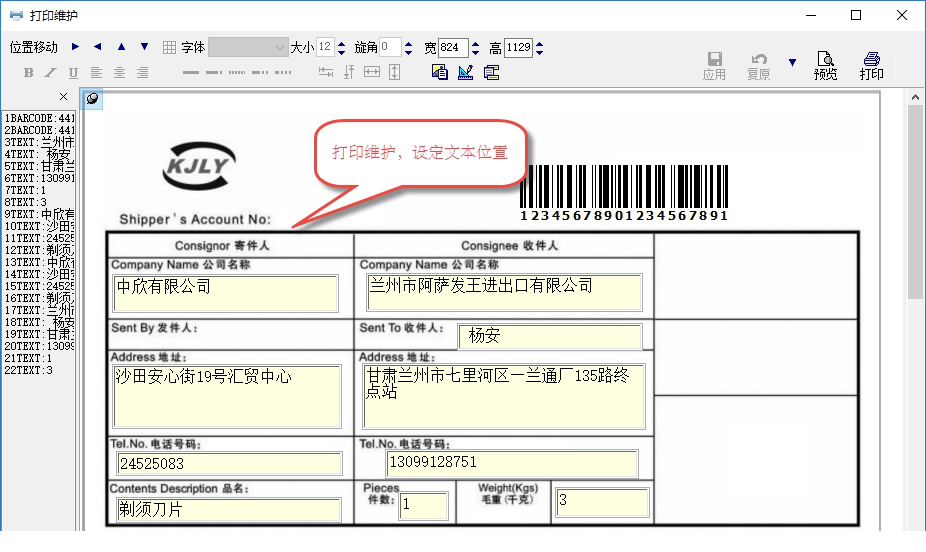Click the 打印 print button
This screenshot has width=926, height=552.
coord(871,66)
